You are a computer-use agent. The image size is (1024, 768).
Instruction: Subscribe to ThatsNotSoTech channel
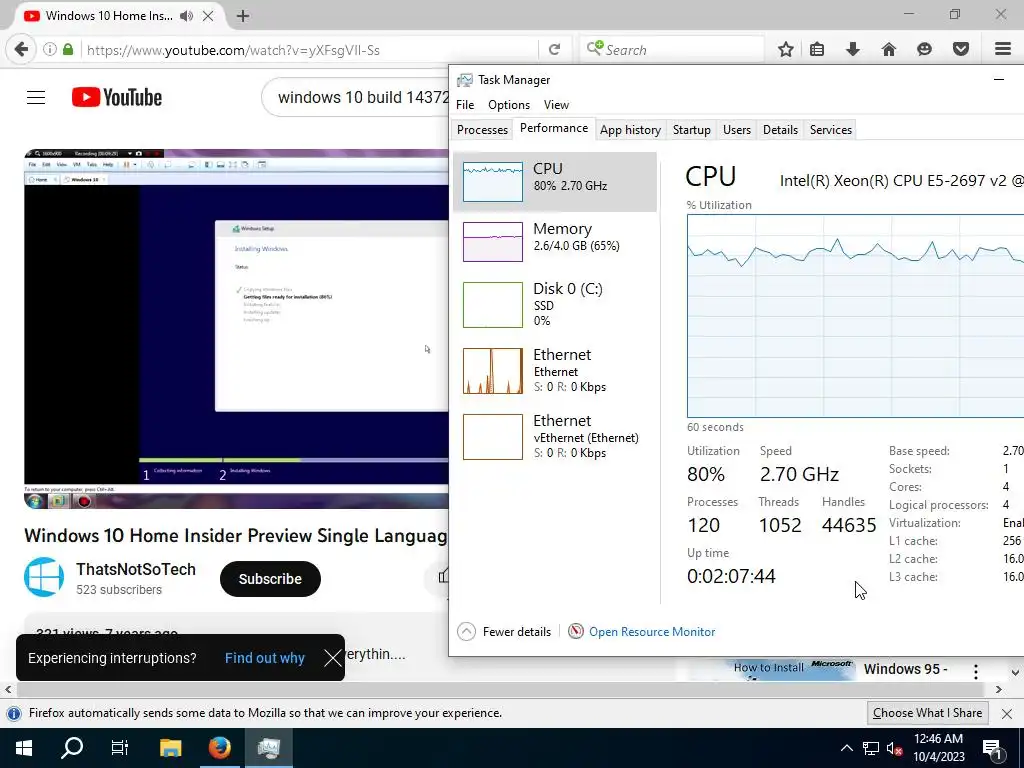coord(270,579)
